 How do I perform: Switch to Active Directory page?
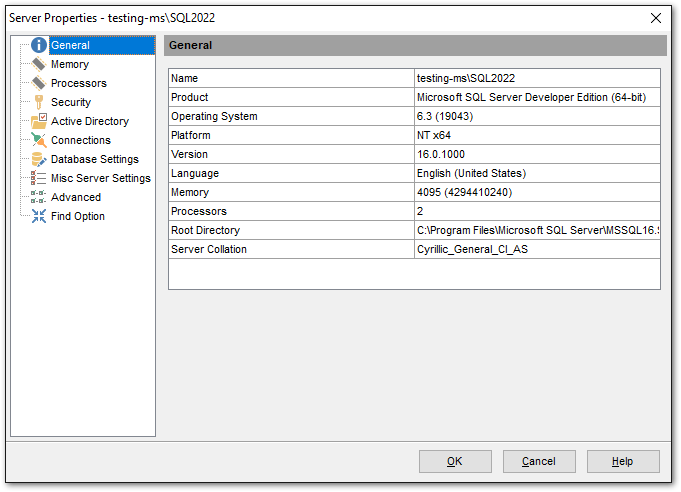90,121
